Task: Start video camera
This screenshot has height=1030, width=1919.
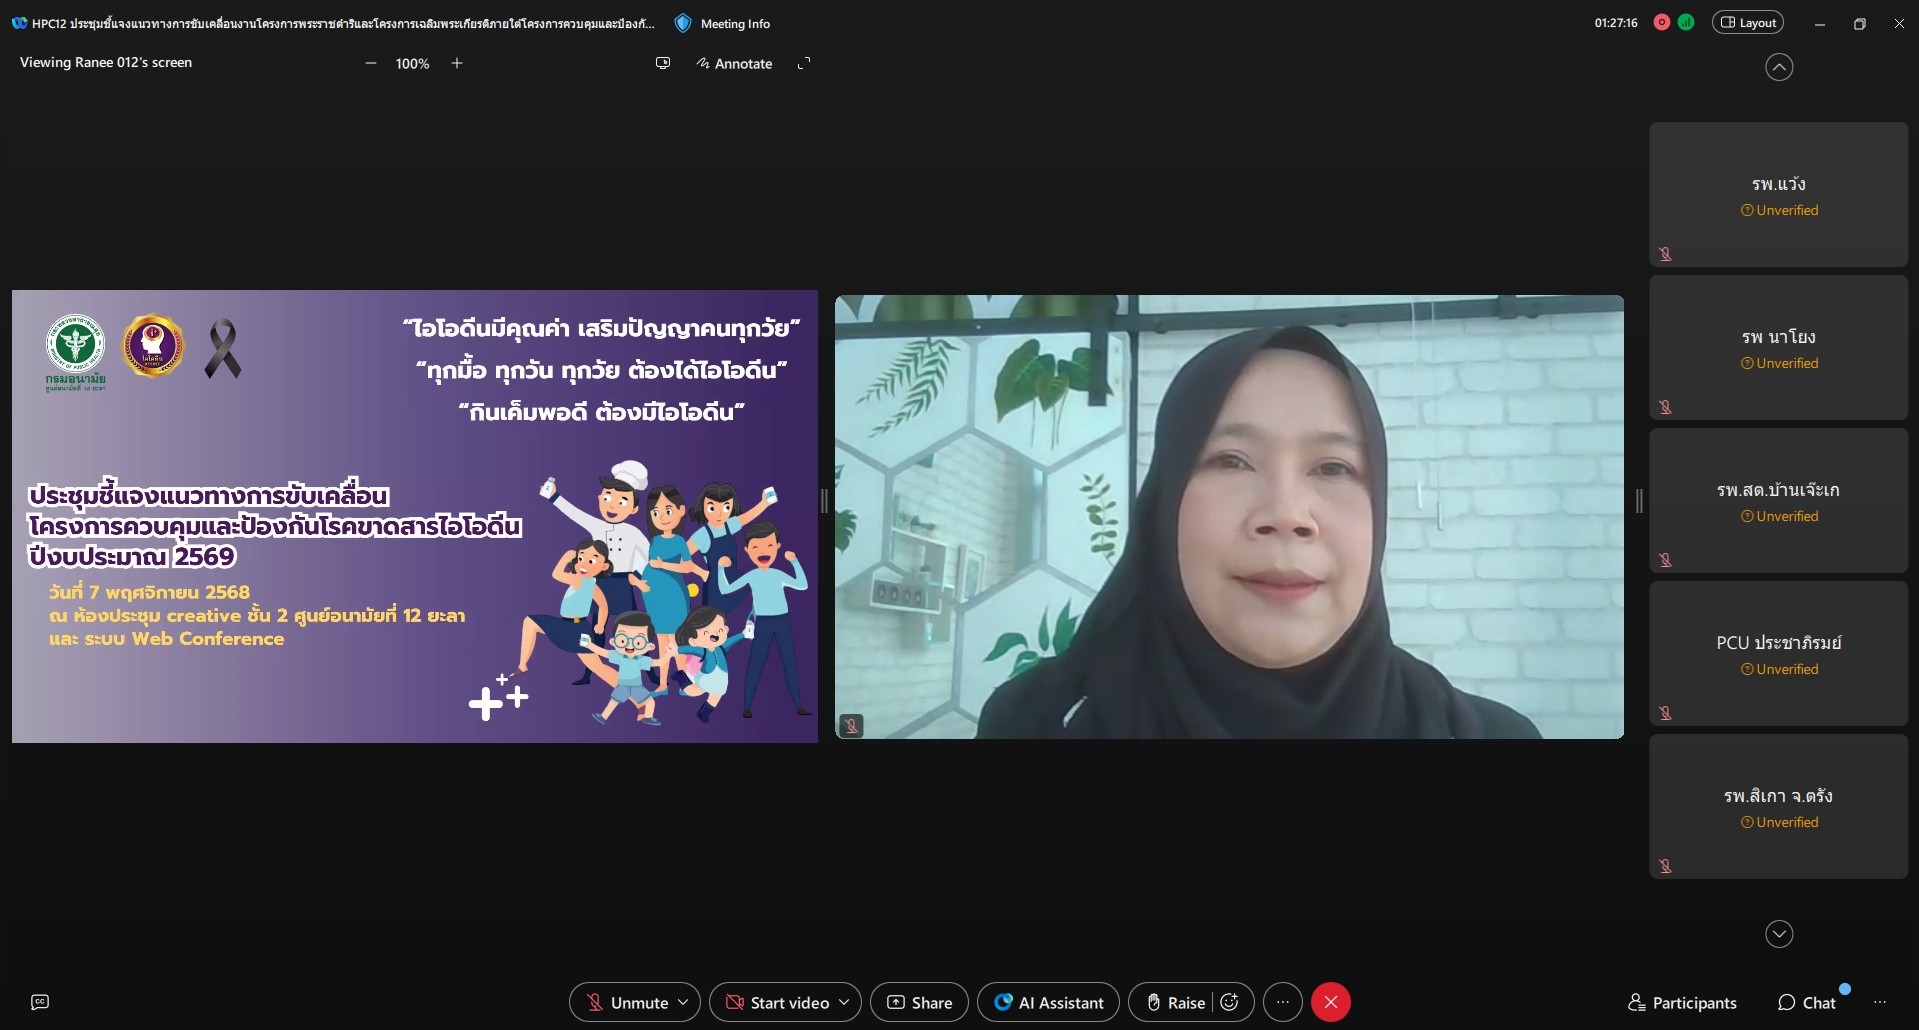Action: click(x=777, y=1002)
